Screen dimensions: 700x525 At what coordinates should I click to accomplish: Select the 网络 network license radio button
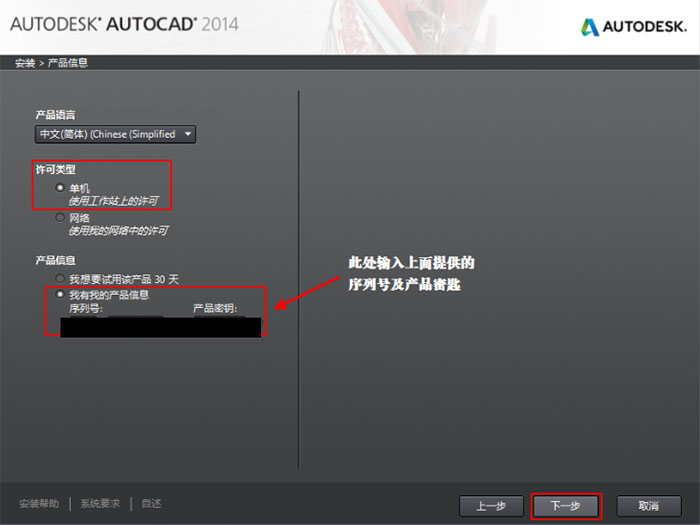click(60, 217)
